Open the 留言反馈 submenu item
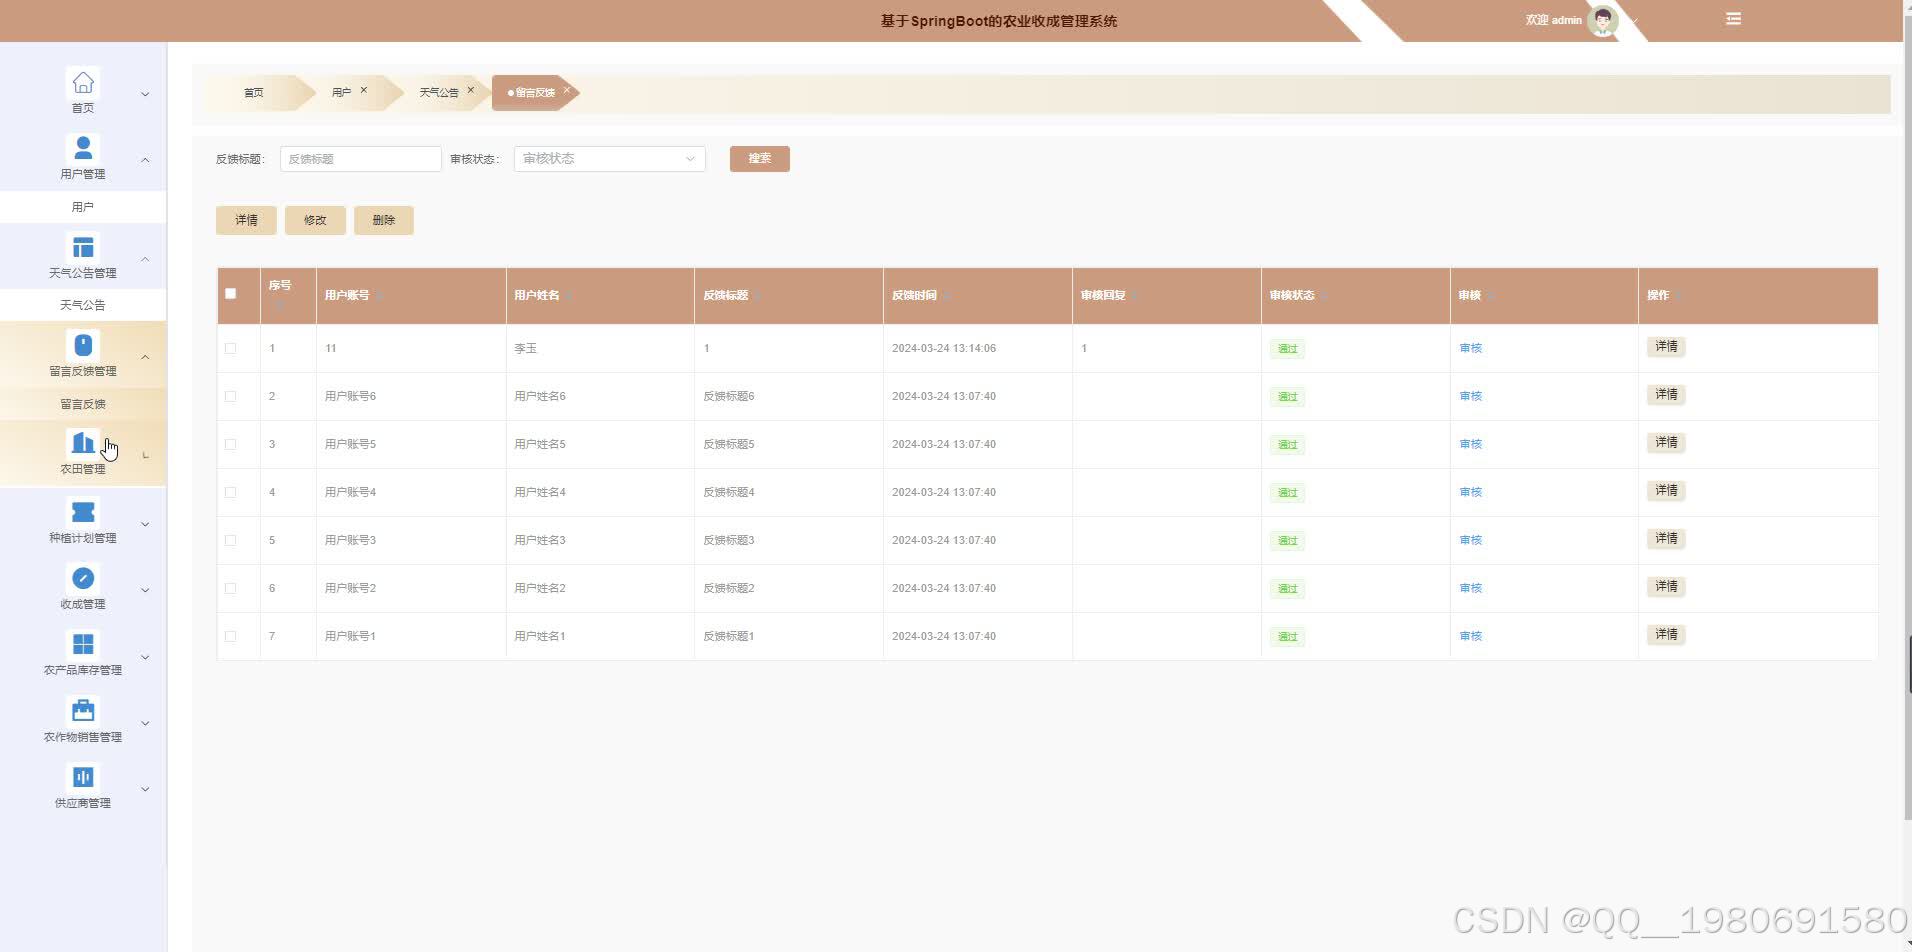Image resolution: width=1912 pixels, height=952 pixels. click(x=83, y=404)
